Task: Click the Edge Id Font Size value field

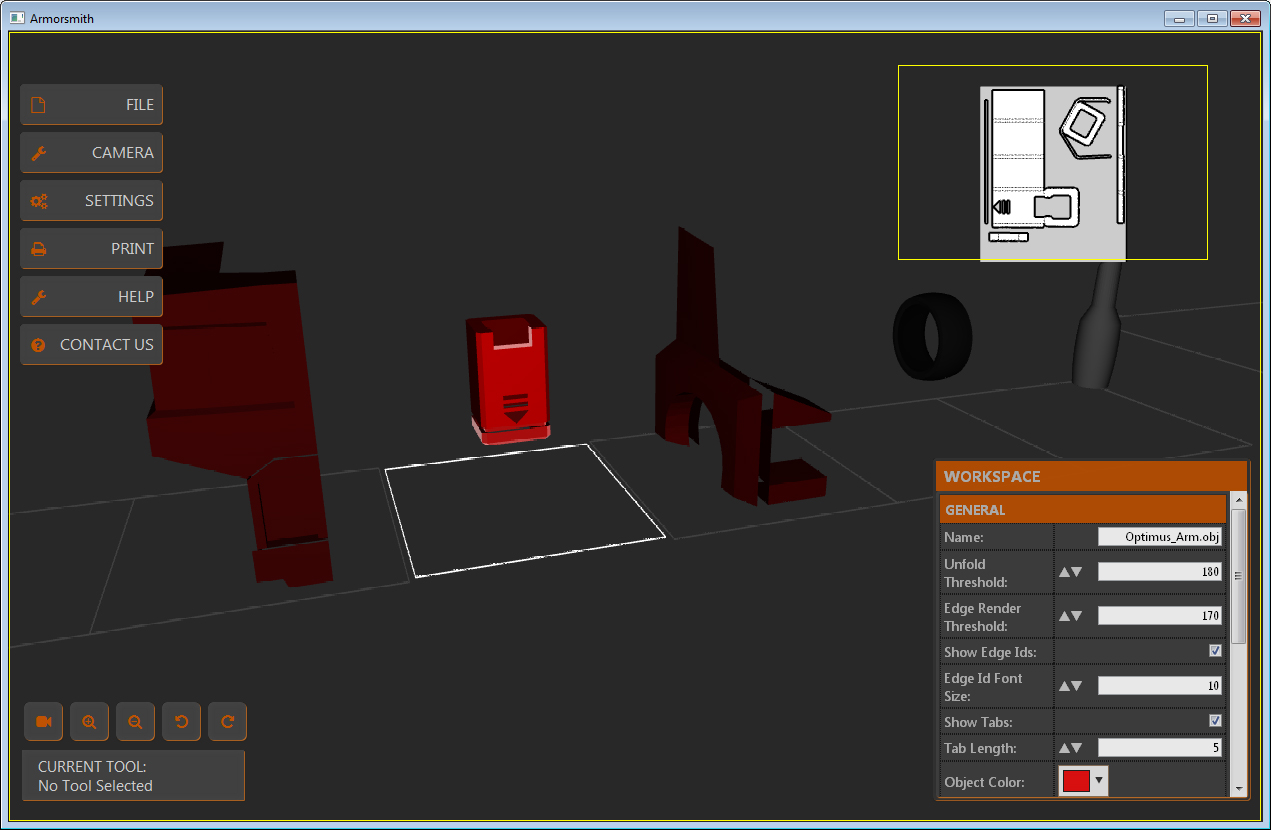Action: click(1160, 686)
